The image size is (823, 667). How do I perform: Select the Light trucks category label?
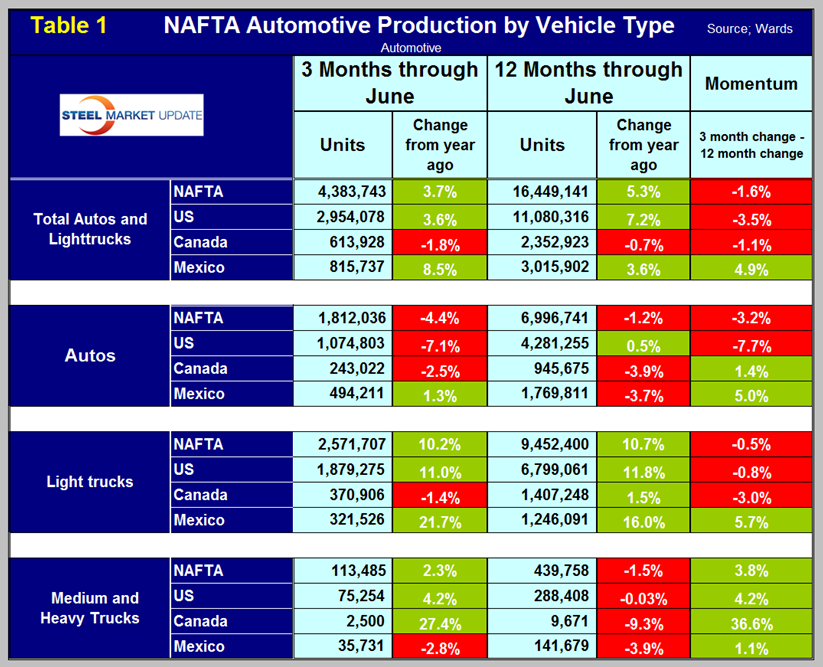point(90,481)
